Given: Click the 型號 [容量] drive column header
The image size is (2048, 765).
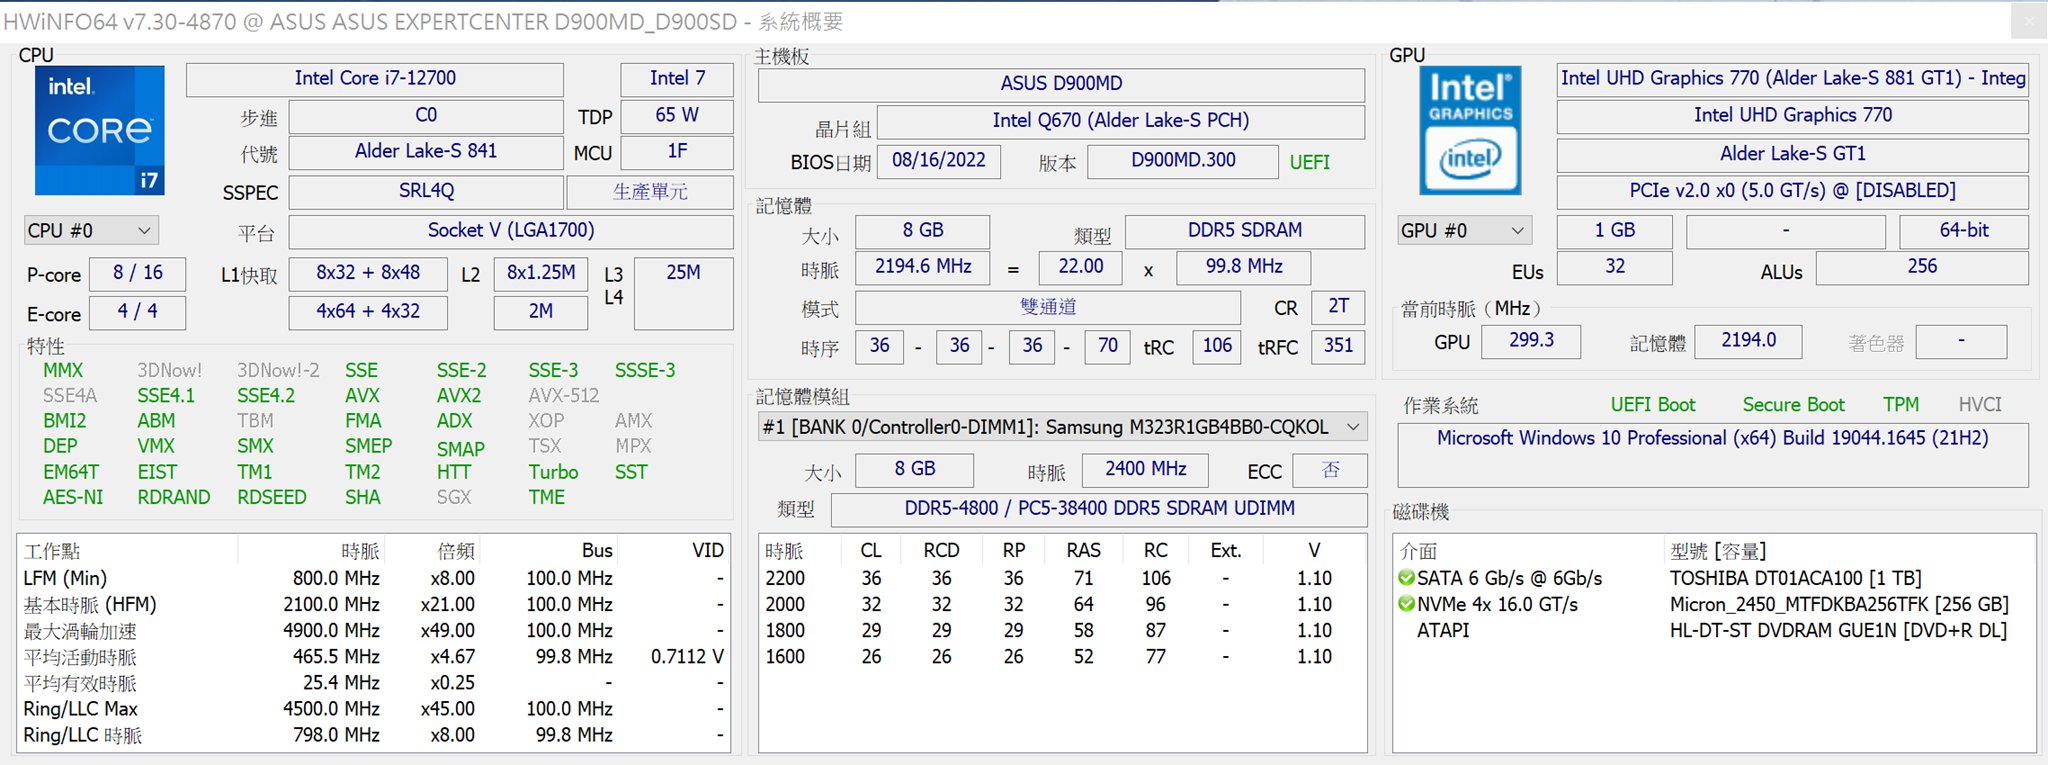Looking at the screenshot, I should tap(1717, 551).
